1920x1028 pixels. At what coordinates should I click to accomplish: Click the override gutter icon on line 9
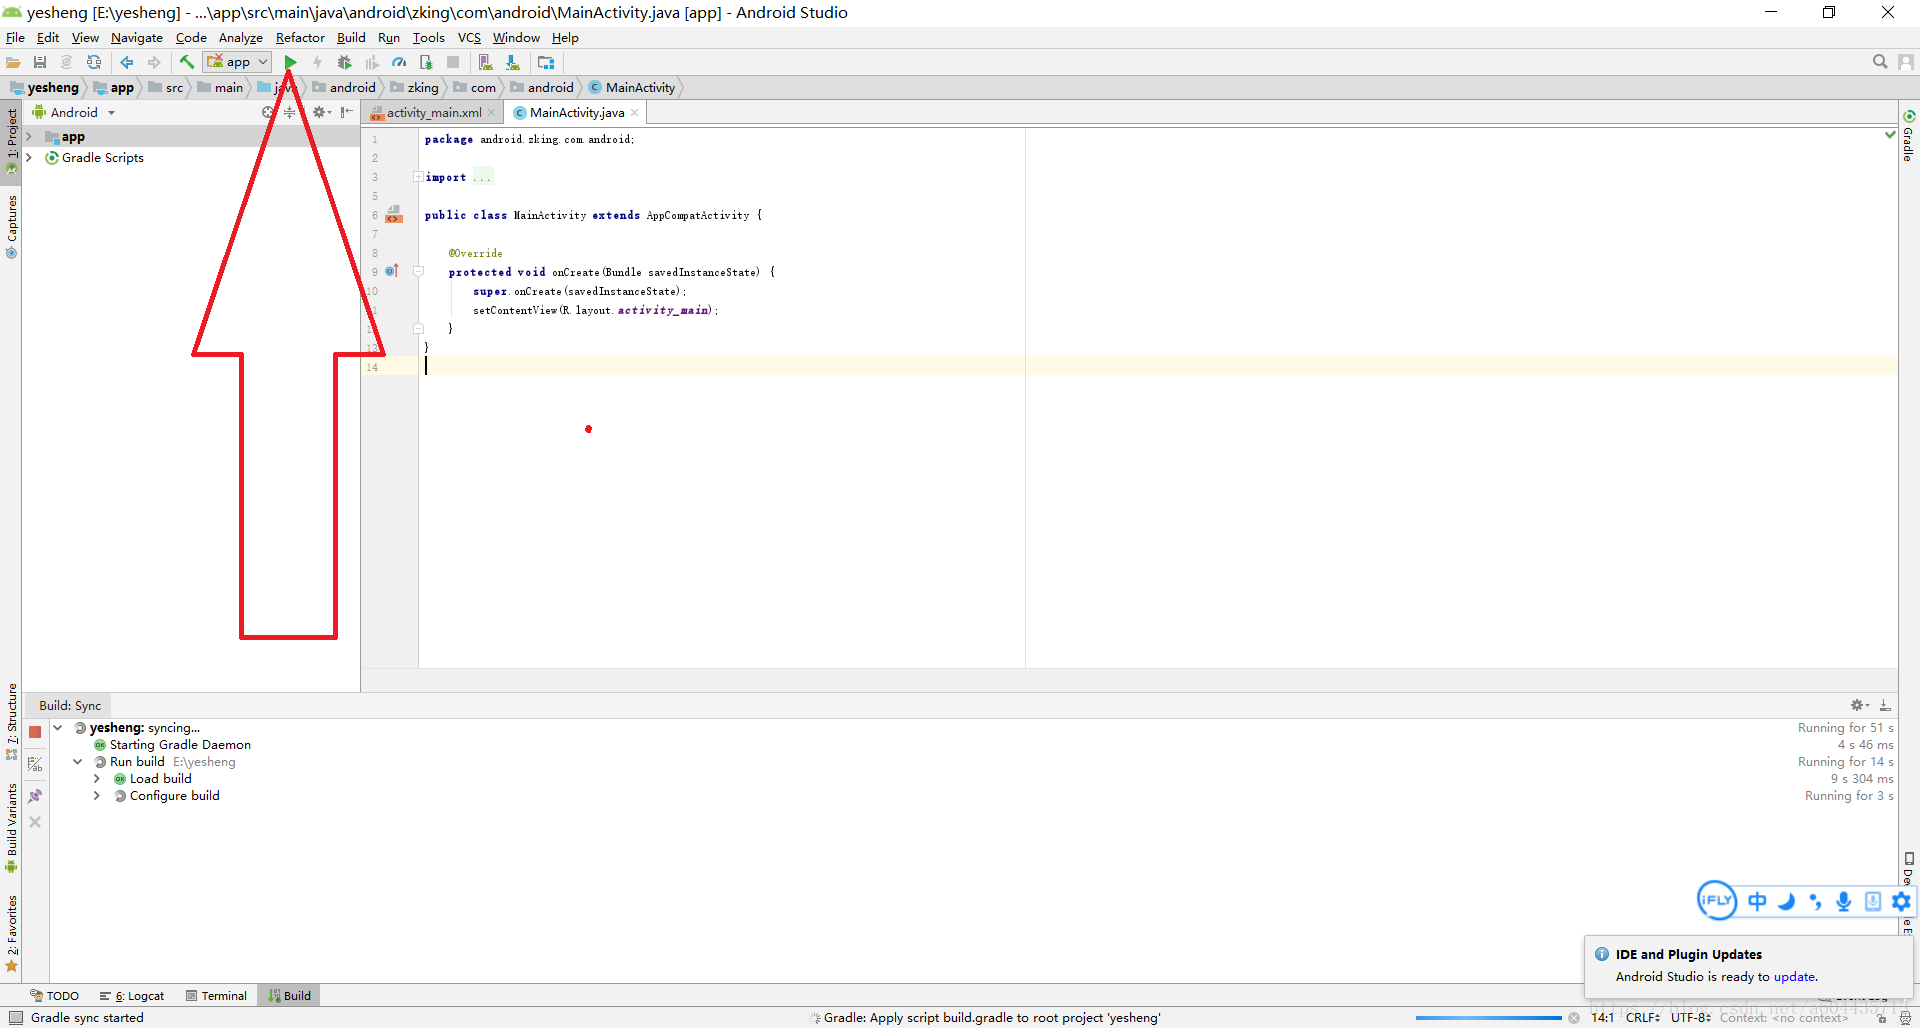coord(392,271)
